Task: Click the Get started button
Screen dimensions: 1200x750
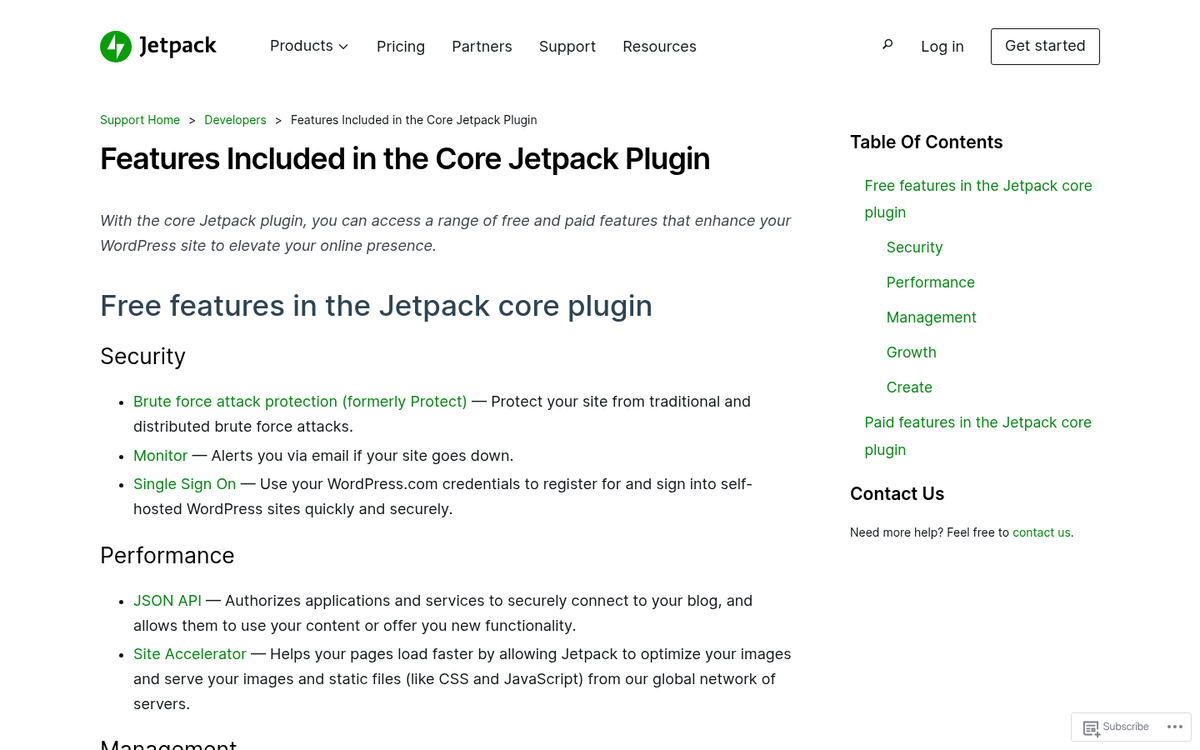Action: 1045,46
